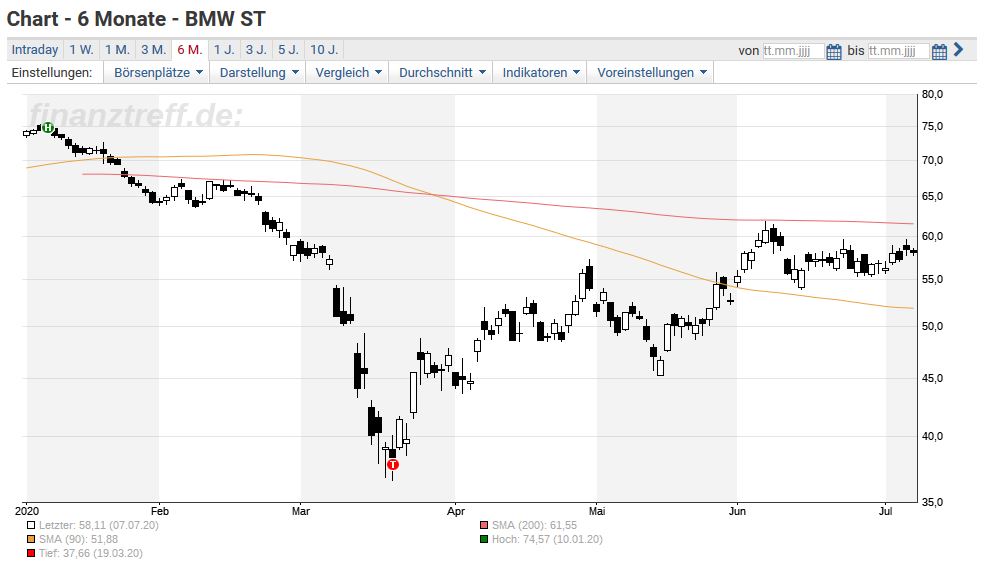This screenshot has width=990, height=569.
Task: Select the 10 J. time range tab
Action: point(324,50)
